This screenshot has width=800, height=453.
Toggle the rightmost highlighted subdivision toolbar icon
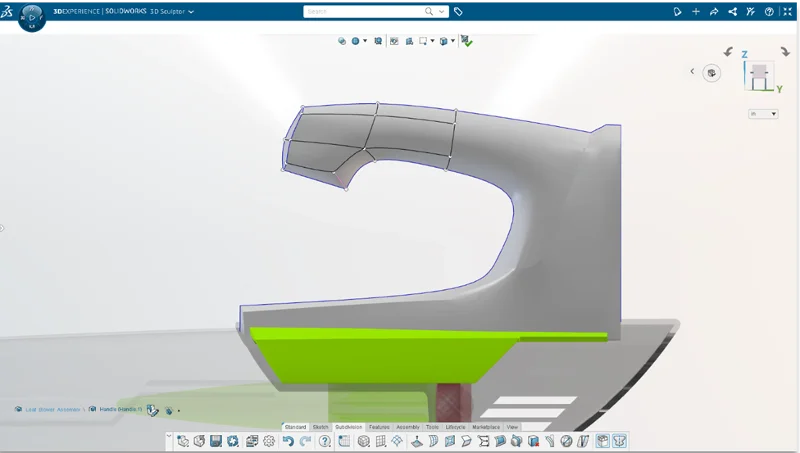tap(619, 441)
